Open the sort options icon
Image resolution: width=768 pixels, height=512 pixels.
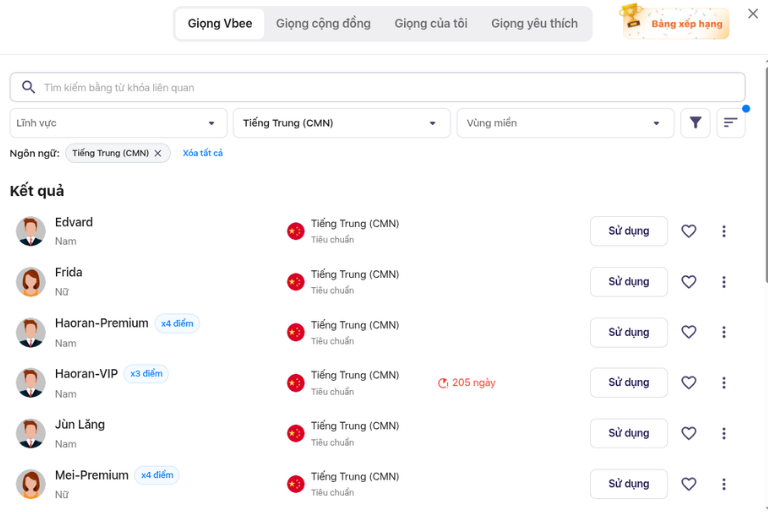730,122
